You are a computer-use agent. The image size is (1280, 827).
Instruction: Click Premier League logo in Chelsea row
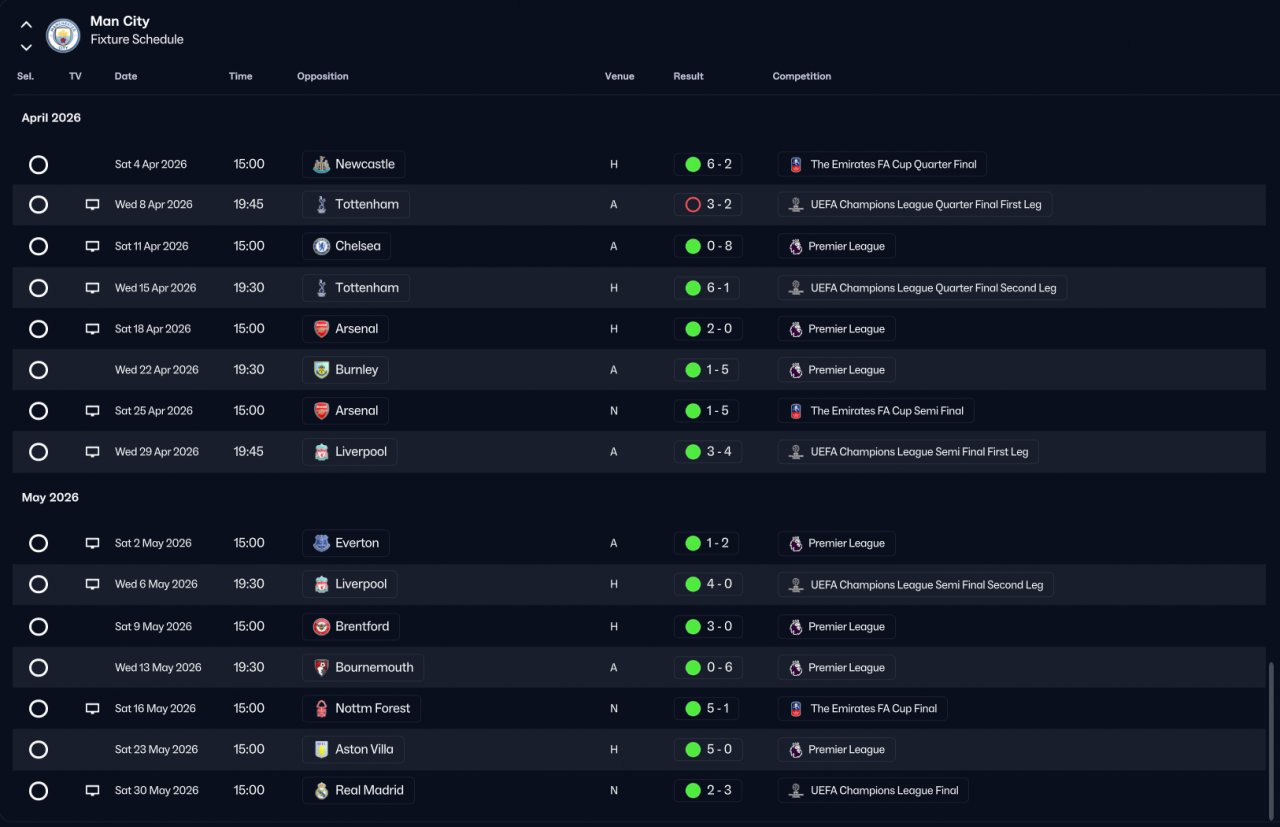(796, 246)
